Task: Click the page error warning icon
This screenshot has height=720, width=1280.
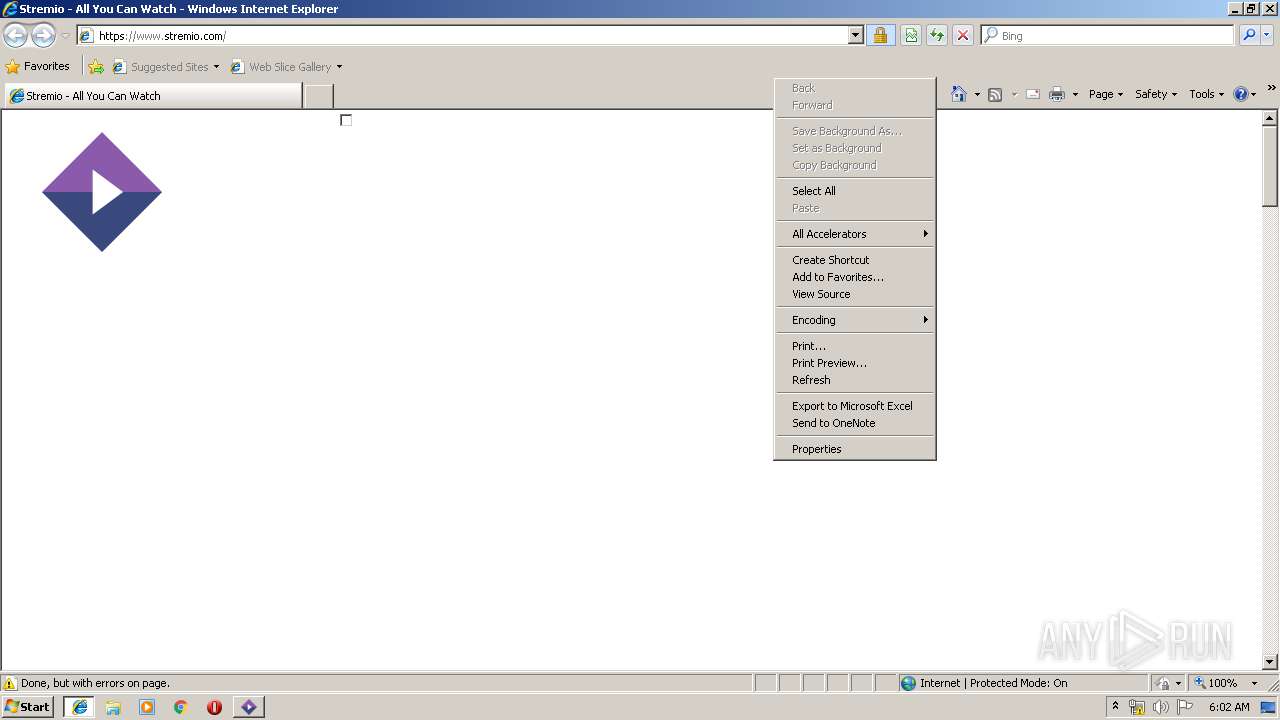Action: tap(10, 683)
